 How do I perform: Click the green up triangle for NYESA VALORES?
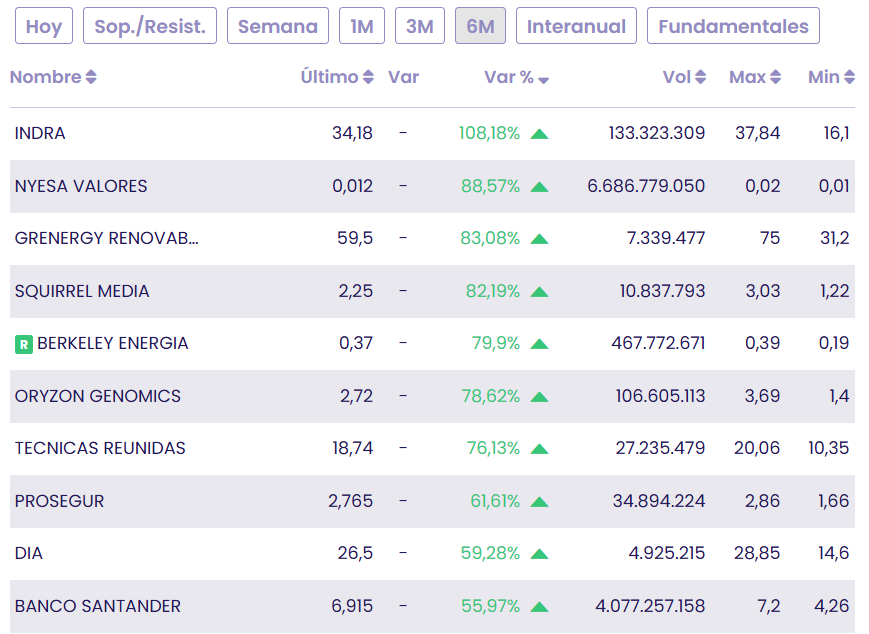539,186
